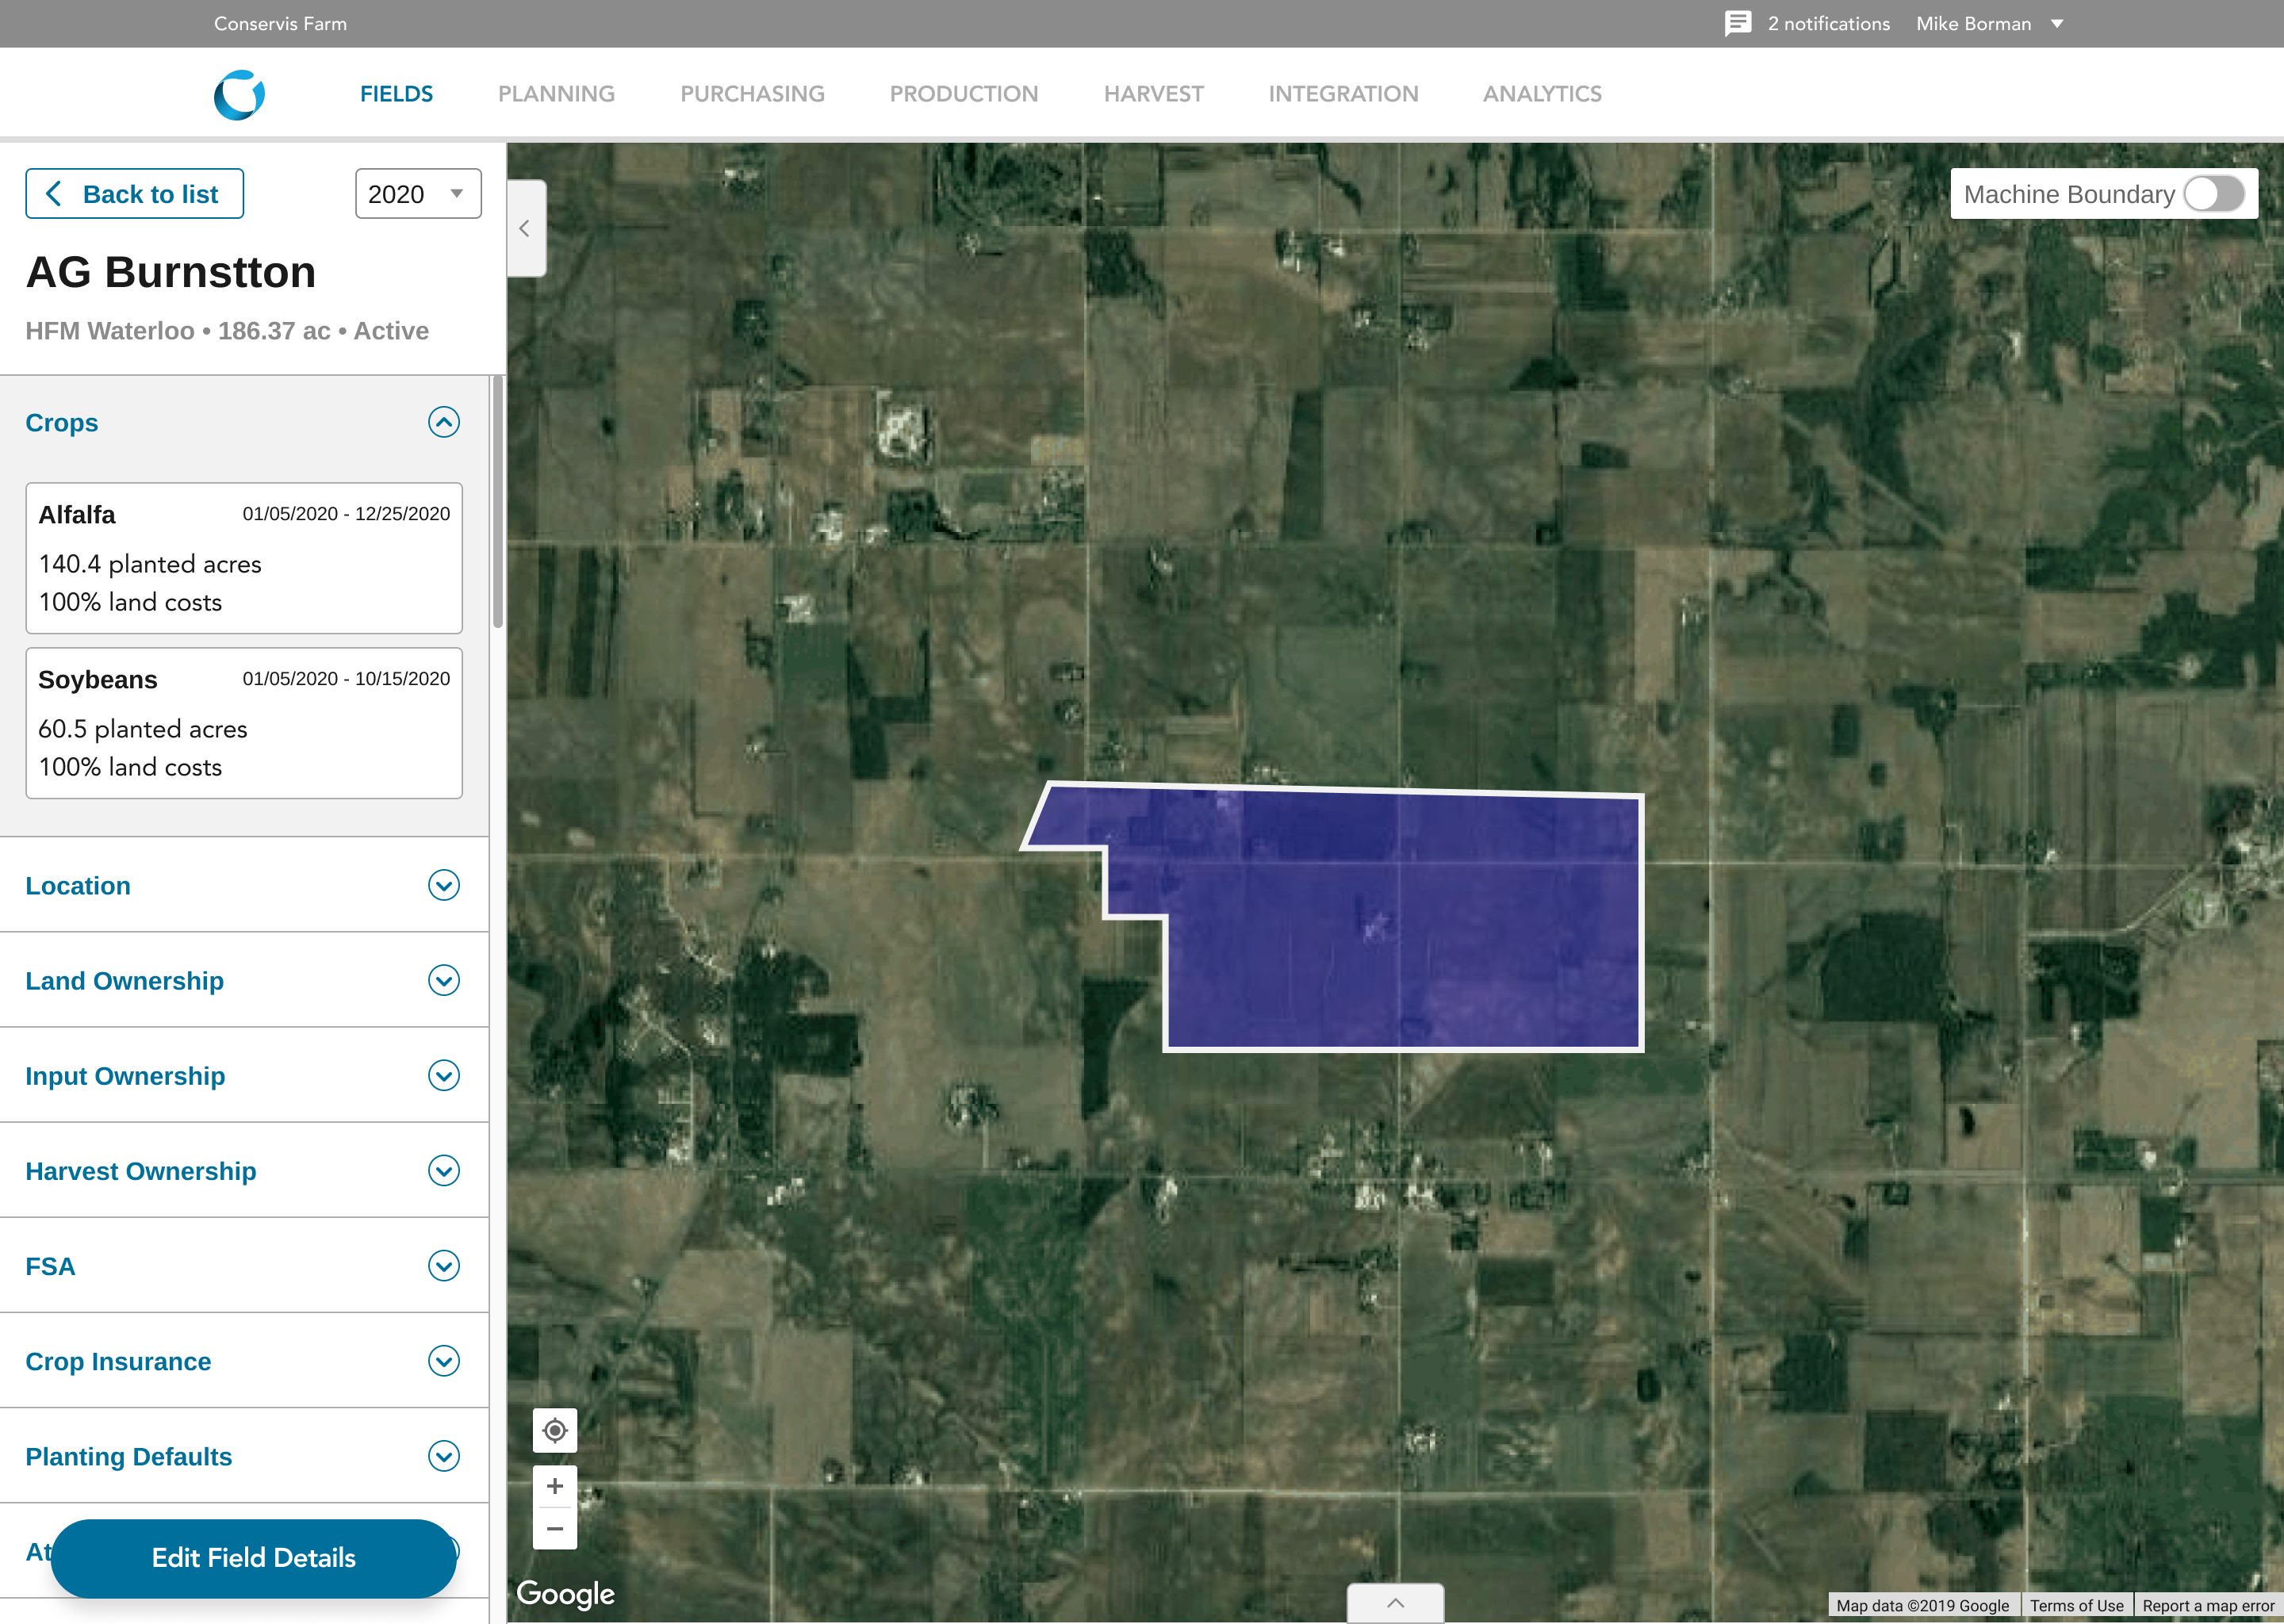The height and width of the screenshot is (1624, 2284).
Task: Click the my-location target icon on map
Action: point(555,1431)
